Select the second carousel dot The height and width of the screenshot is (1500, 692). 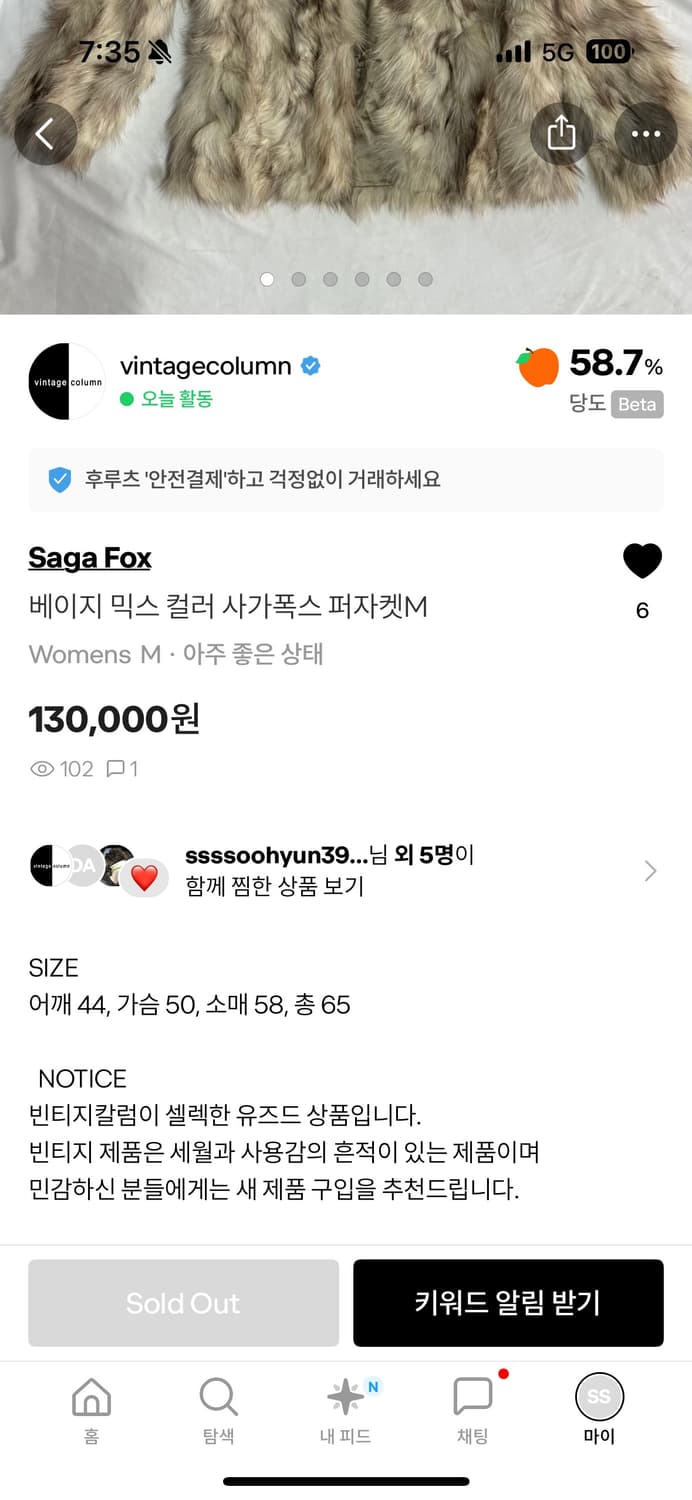299,279
